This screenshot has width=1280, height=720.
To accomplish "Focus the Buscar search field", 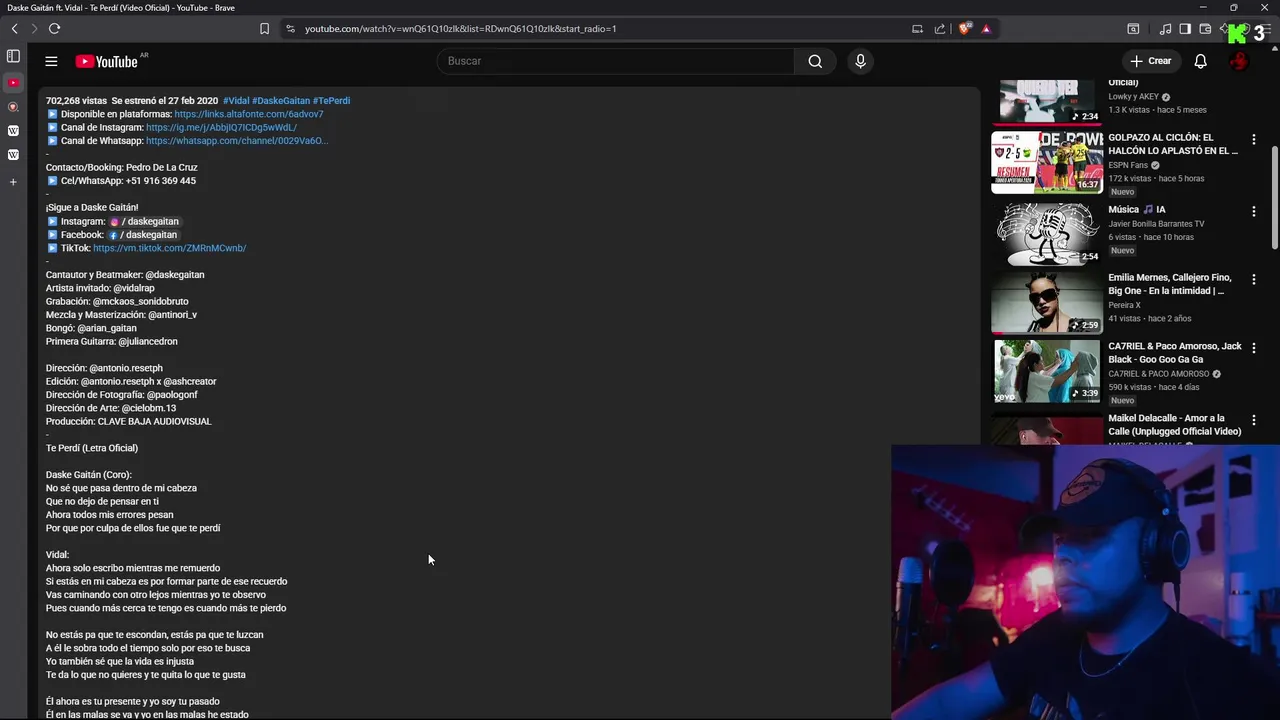I will pos(615,61).
